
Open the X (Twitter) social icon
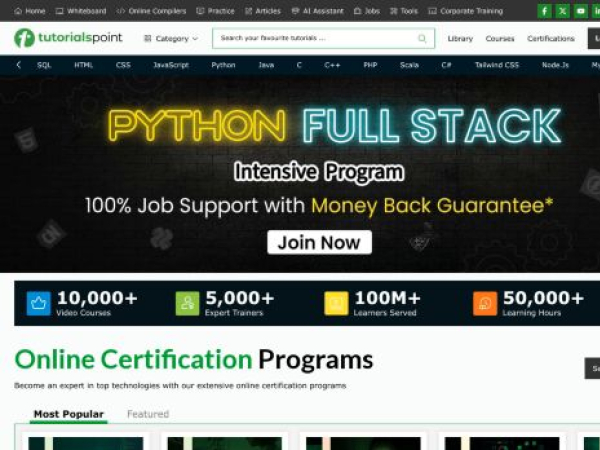pyautogui.click(x=562, y=11)
